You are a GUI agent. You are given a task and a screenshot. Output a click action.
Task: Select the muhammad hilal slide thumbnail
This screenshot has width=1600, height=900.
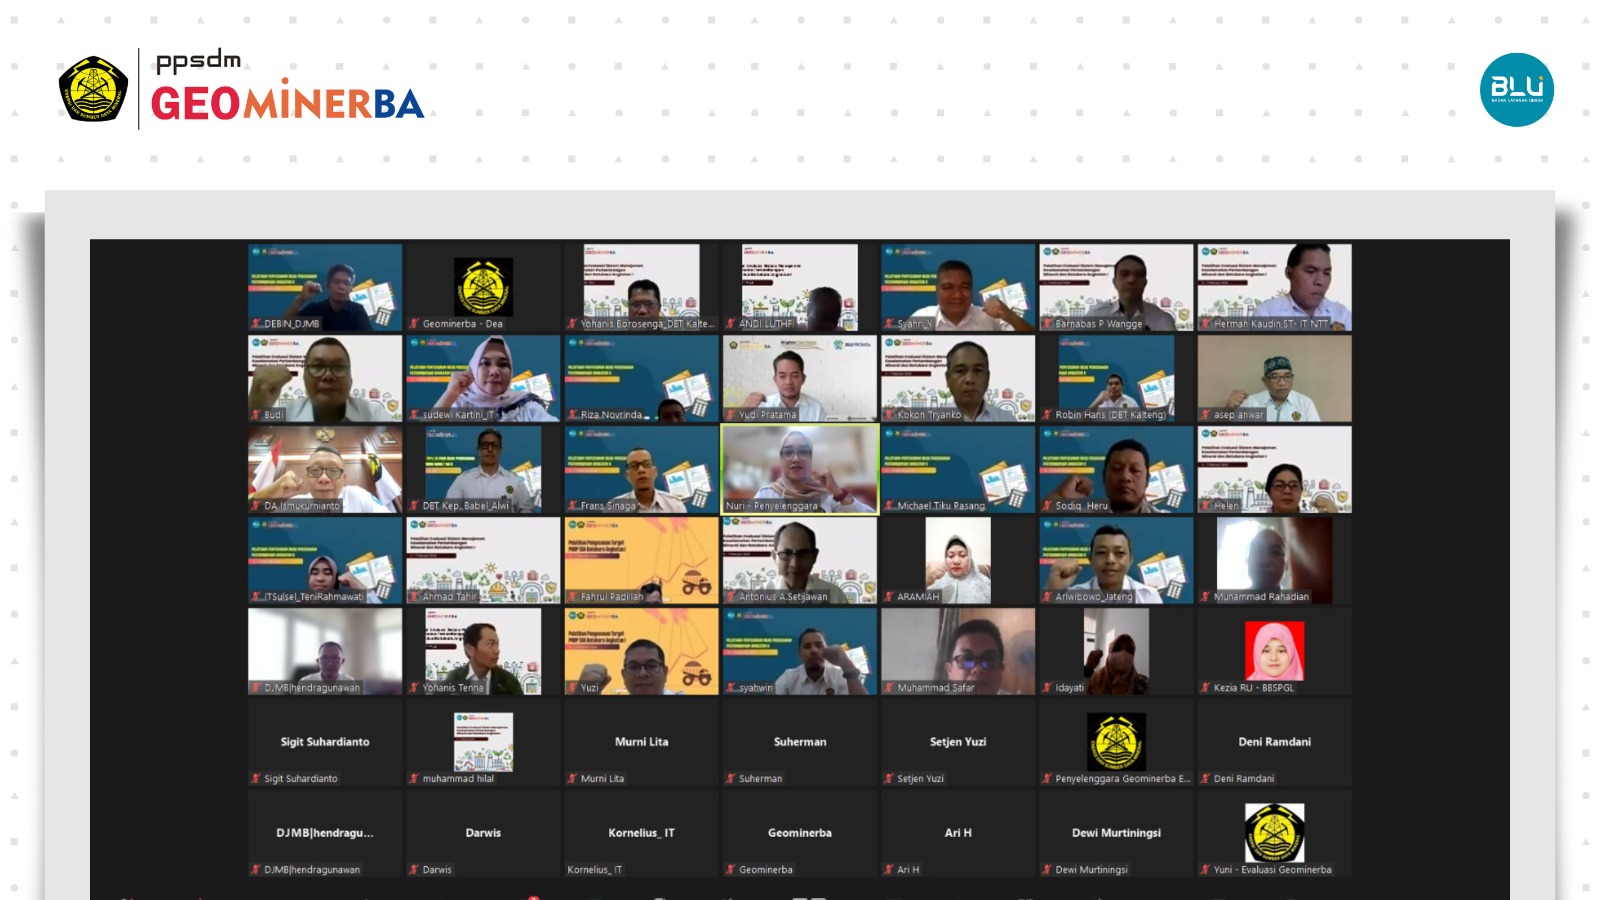[483, 741]
